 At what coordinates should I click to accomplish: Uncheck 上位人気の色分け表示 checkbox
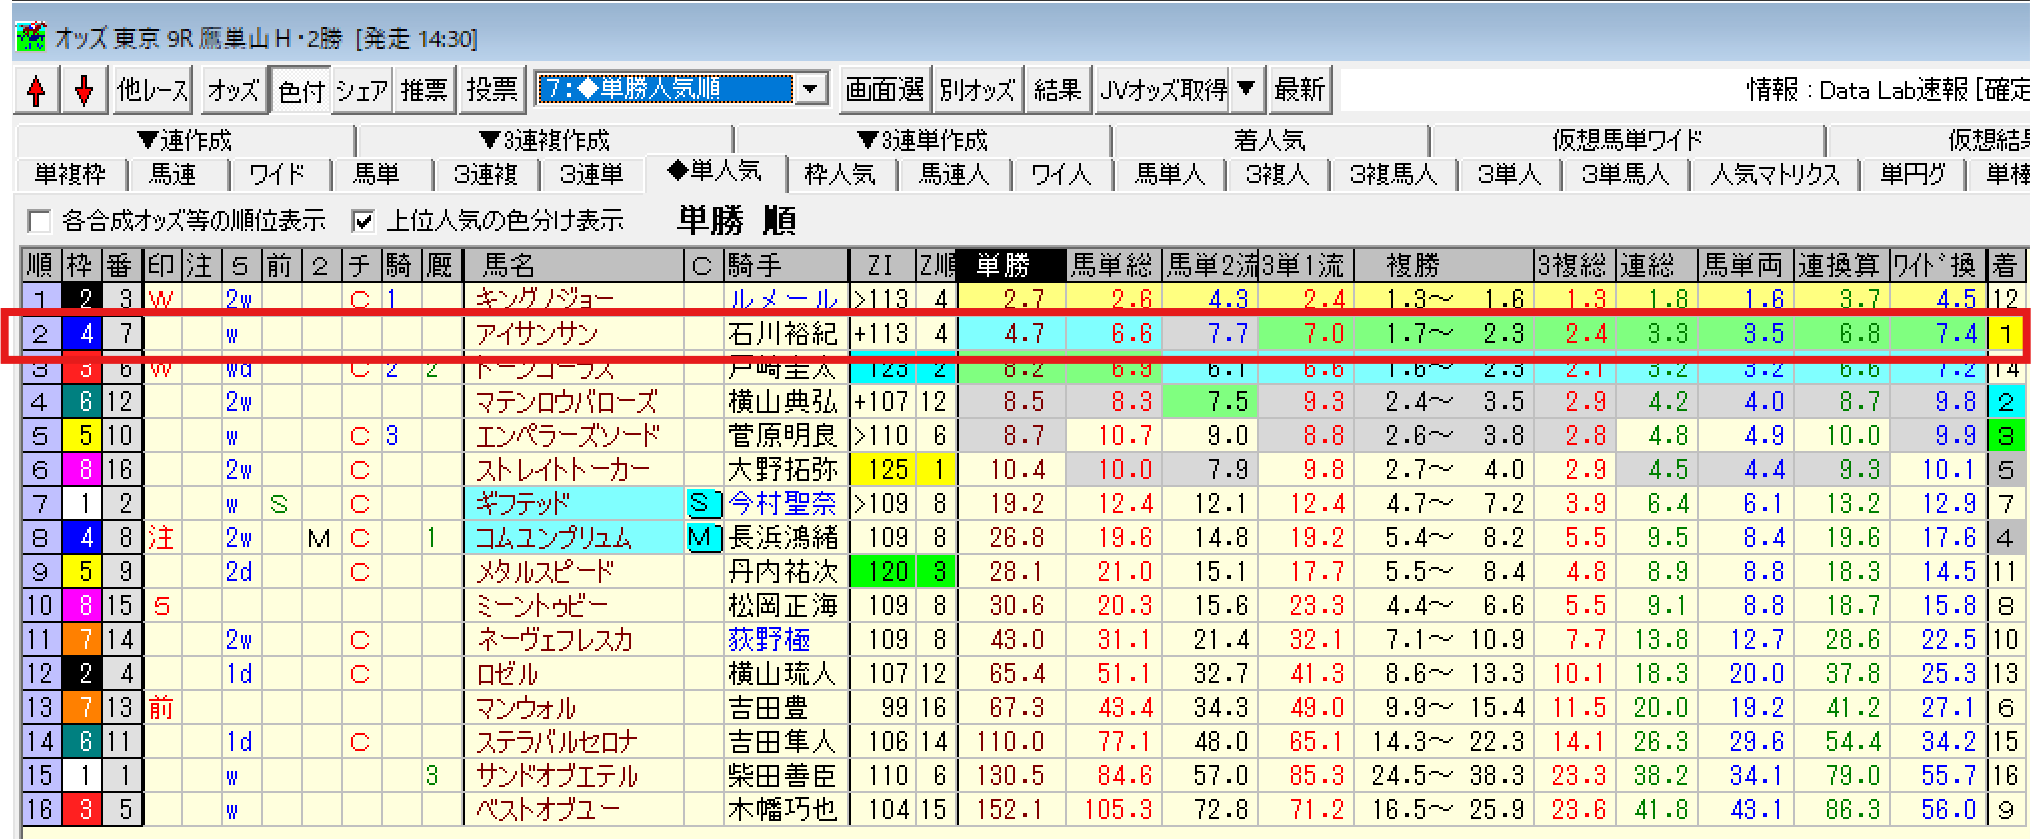pos(364,221)
